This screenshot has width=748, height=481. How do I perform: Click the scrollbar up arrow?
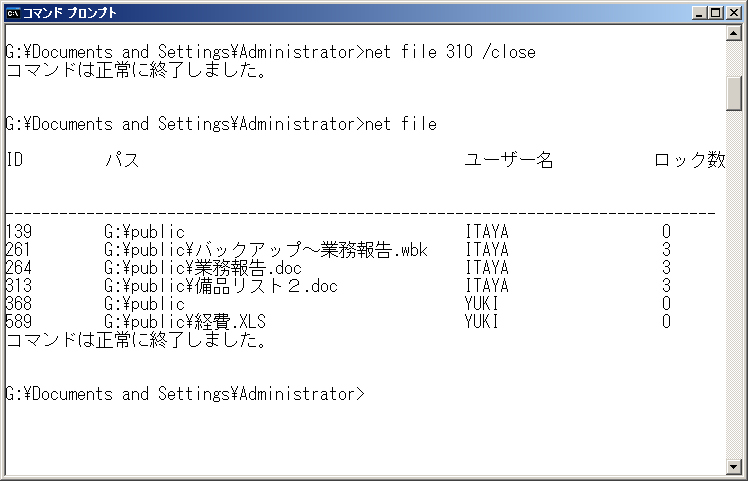coord(733,33)
